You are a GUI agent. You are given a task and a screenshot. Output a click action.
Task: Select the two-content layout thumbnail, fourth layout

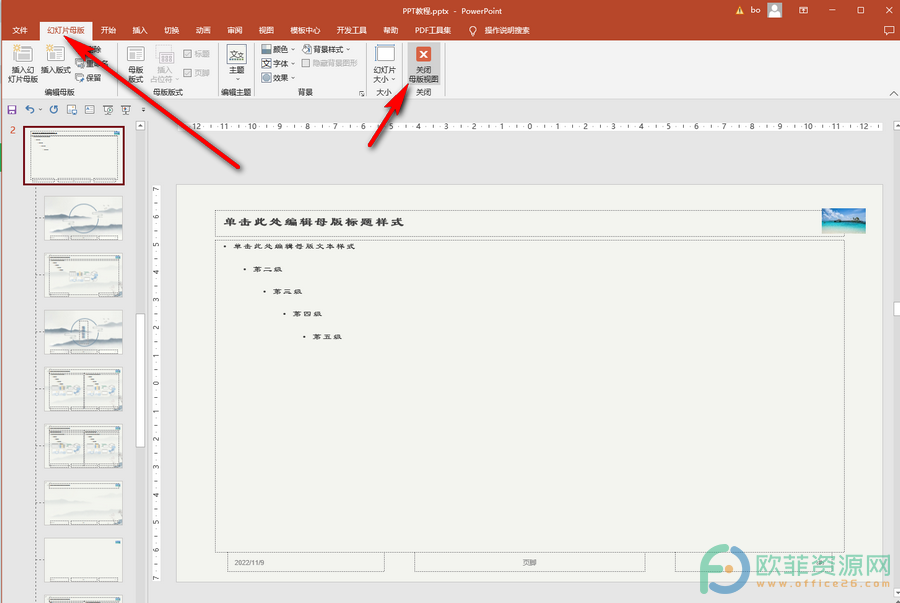83,390
